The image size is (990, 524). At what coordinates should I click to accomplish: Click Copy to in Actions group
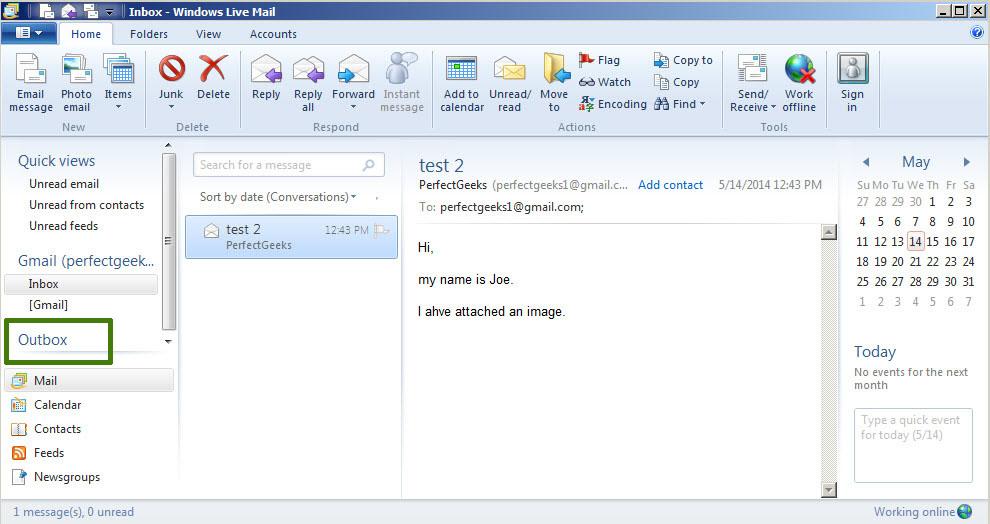point(683,60)
